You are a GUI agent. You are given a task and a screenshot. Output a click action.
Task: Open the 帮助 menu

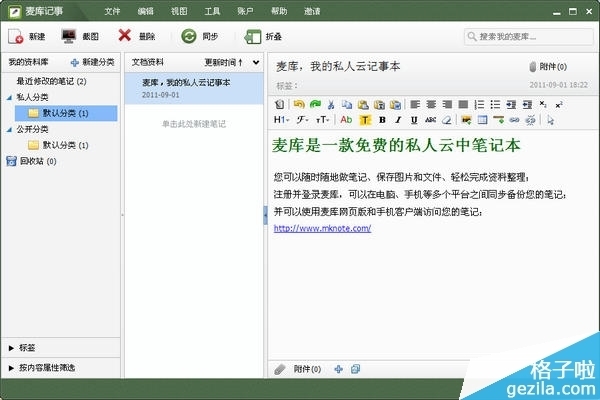(x=279, y=11)
